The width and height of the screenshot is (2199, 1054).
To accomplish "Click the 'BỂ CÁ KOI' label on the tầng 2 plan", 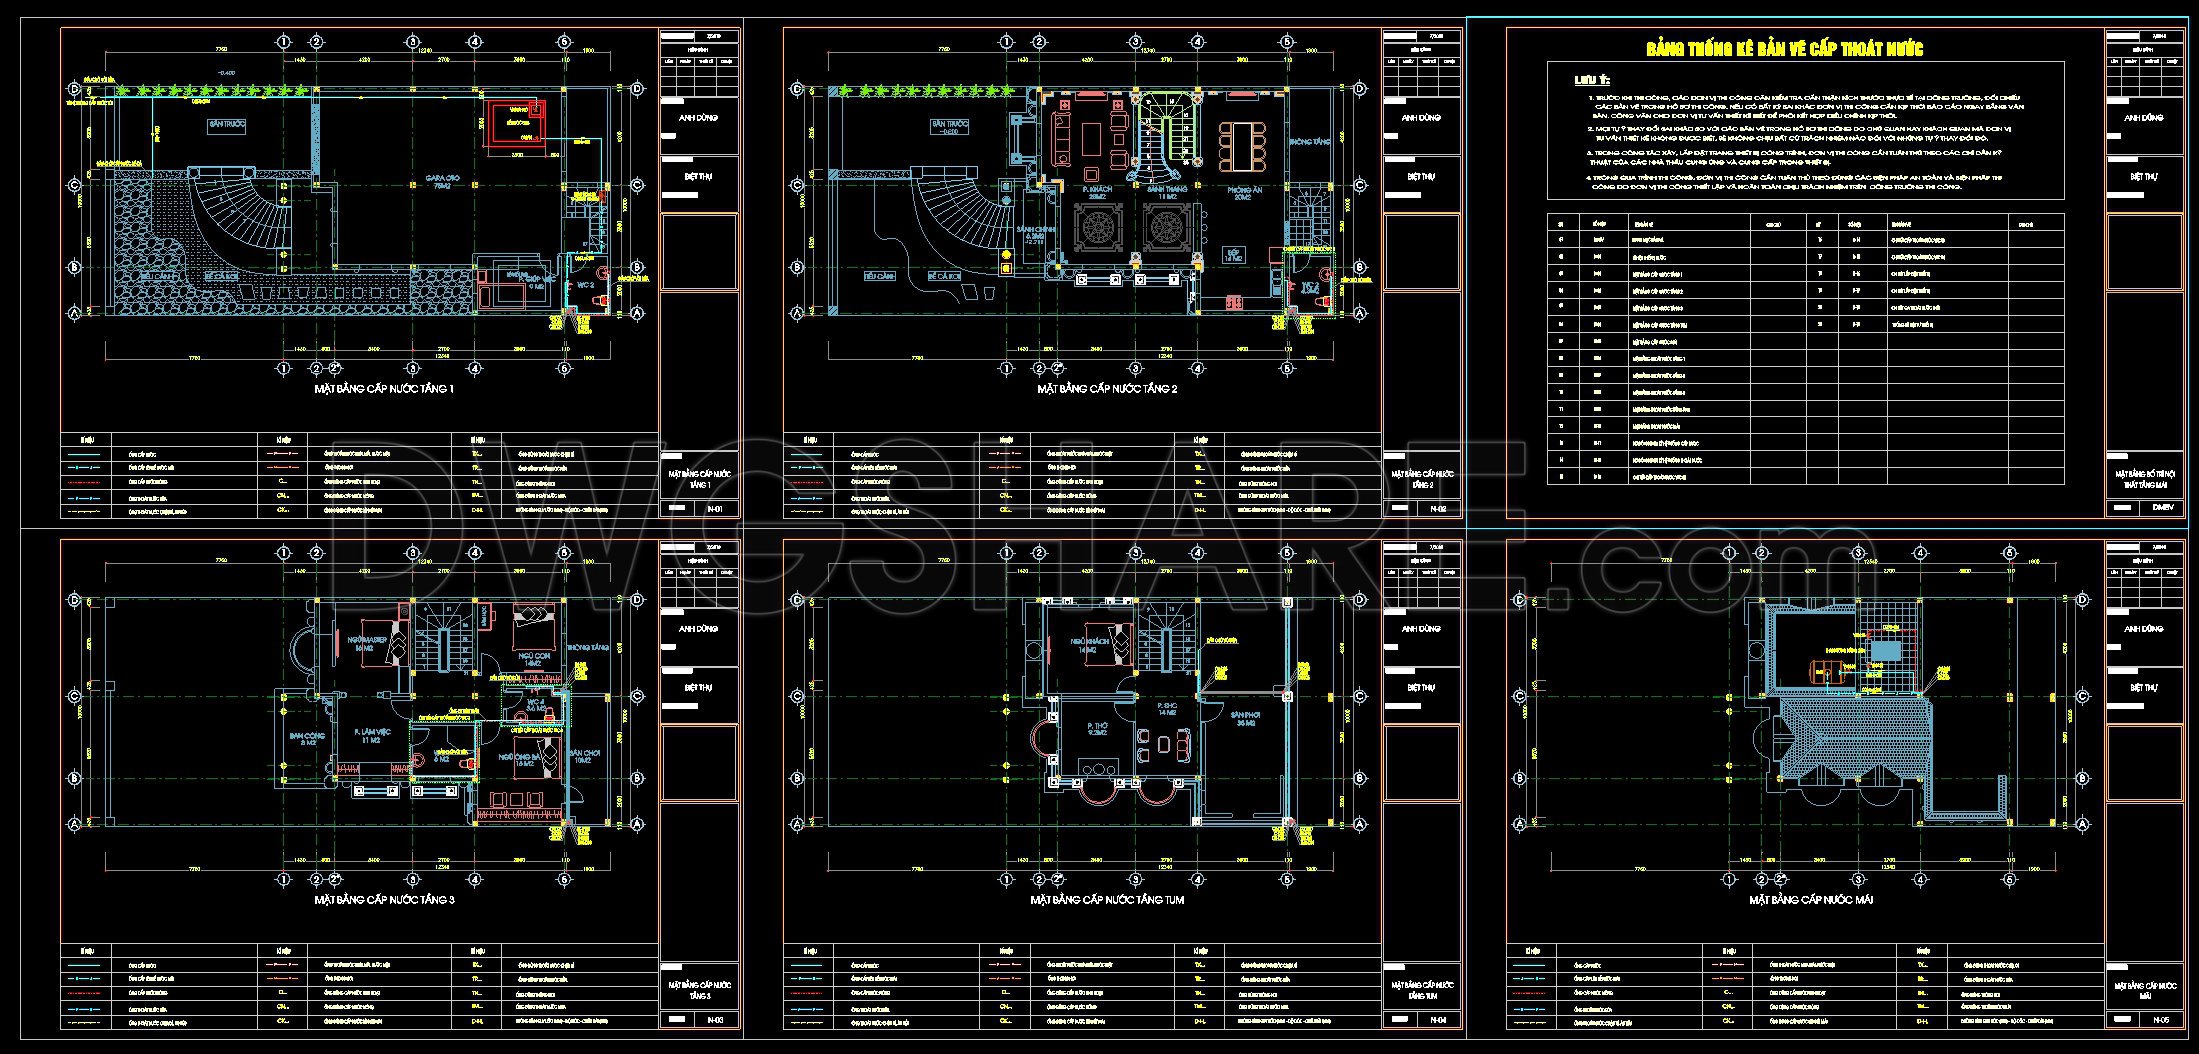I will [944, 276].
